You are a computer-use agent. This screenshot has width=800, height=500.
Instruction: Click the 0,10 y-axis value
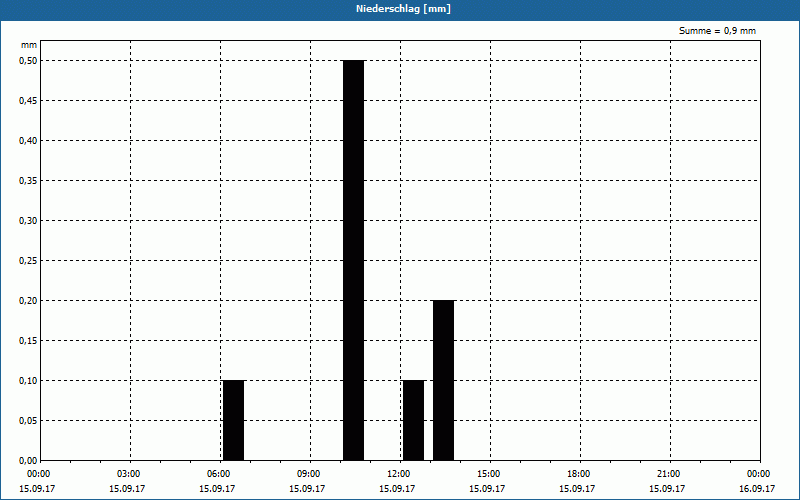click(x=28, y=381)
